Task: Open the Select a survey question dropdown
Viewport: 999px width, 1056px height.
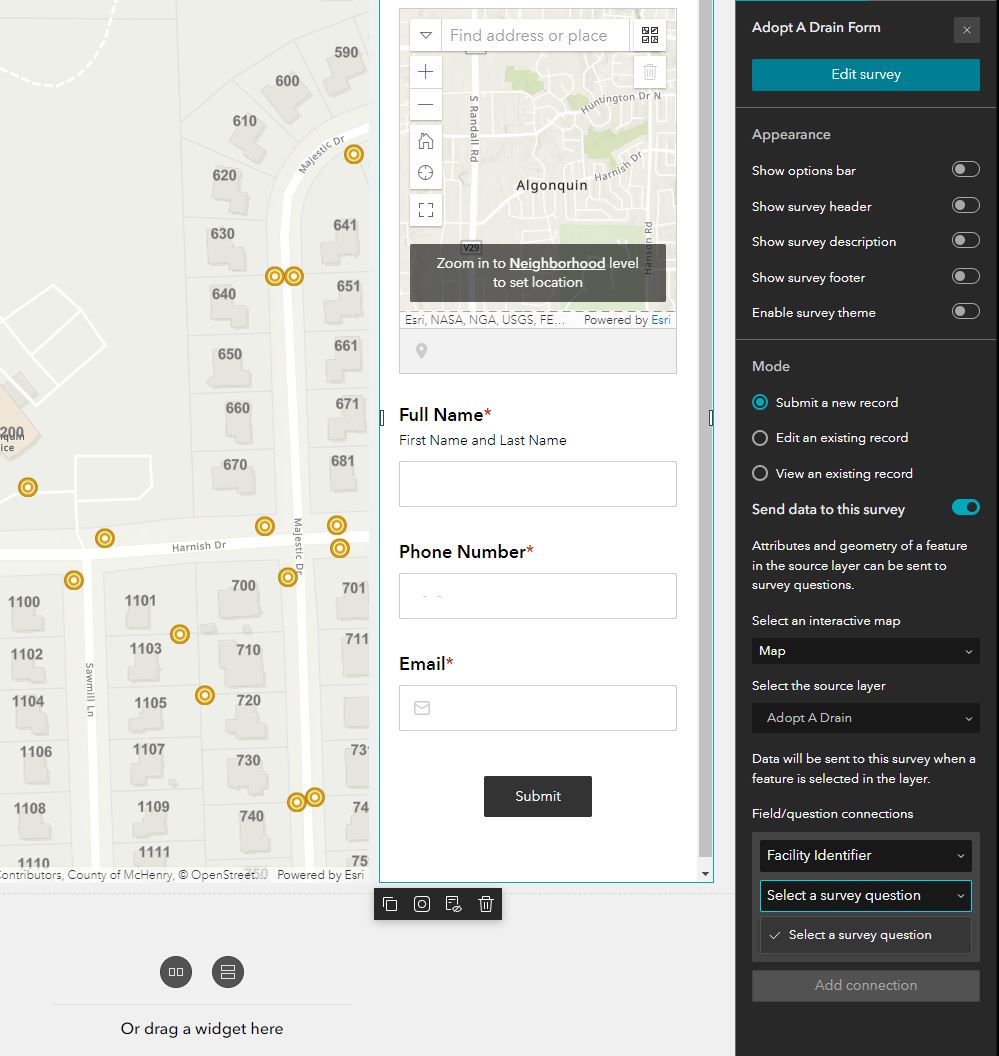Action: coord(865,895)
